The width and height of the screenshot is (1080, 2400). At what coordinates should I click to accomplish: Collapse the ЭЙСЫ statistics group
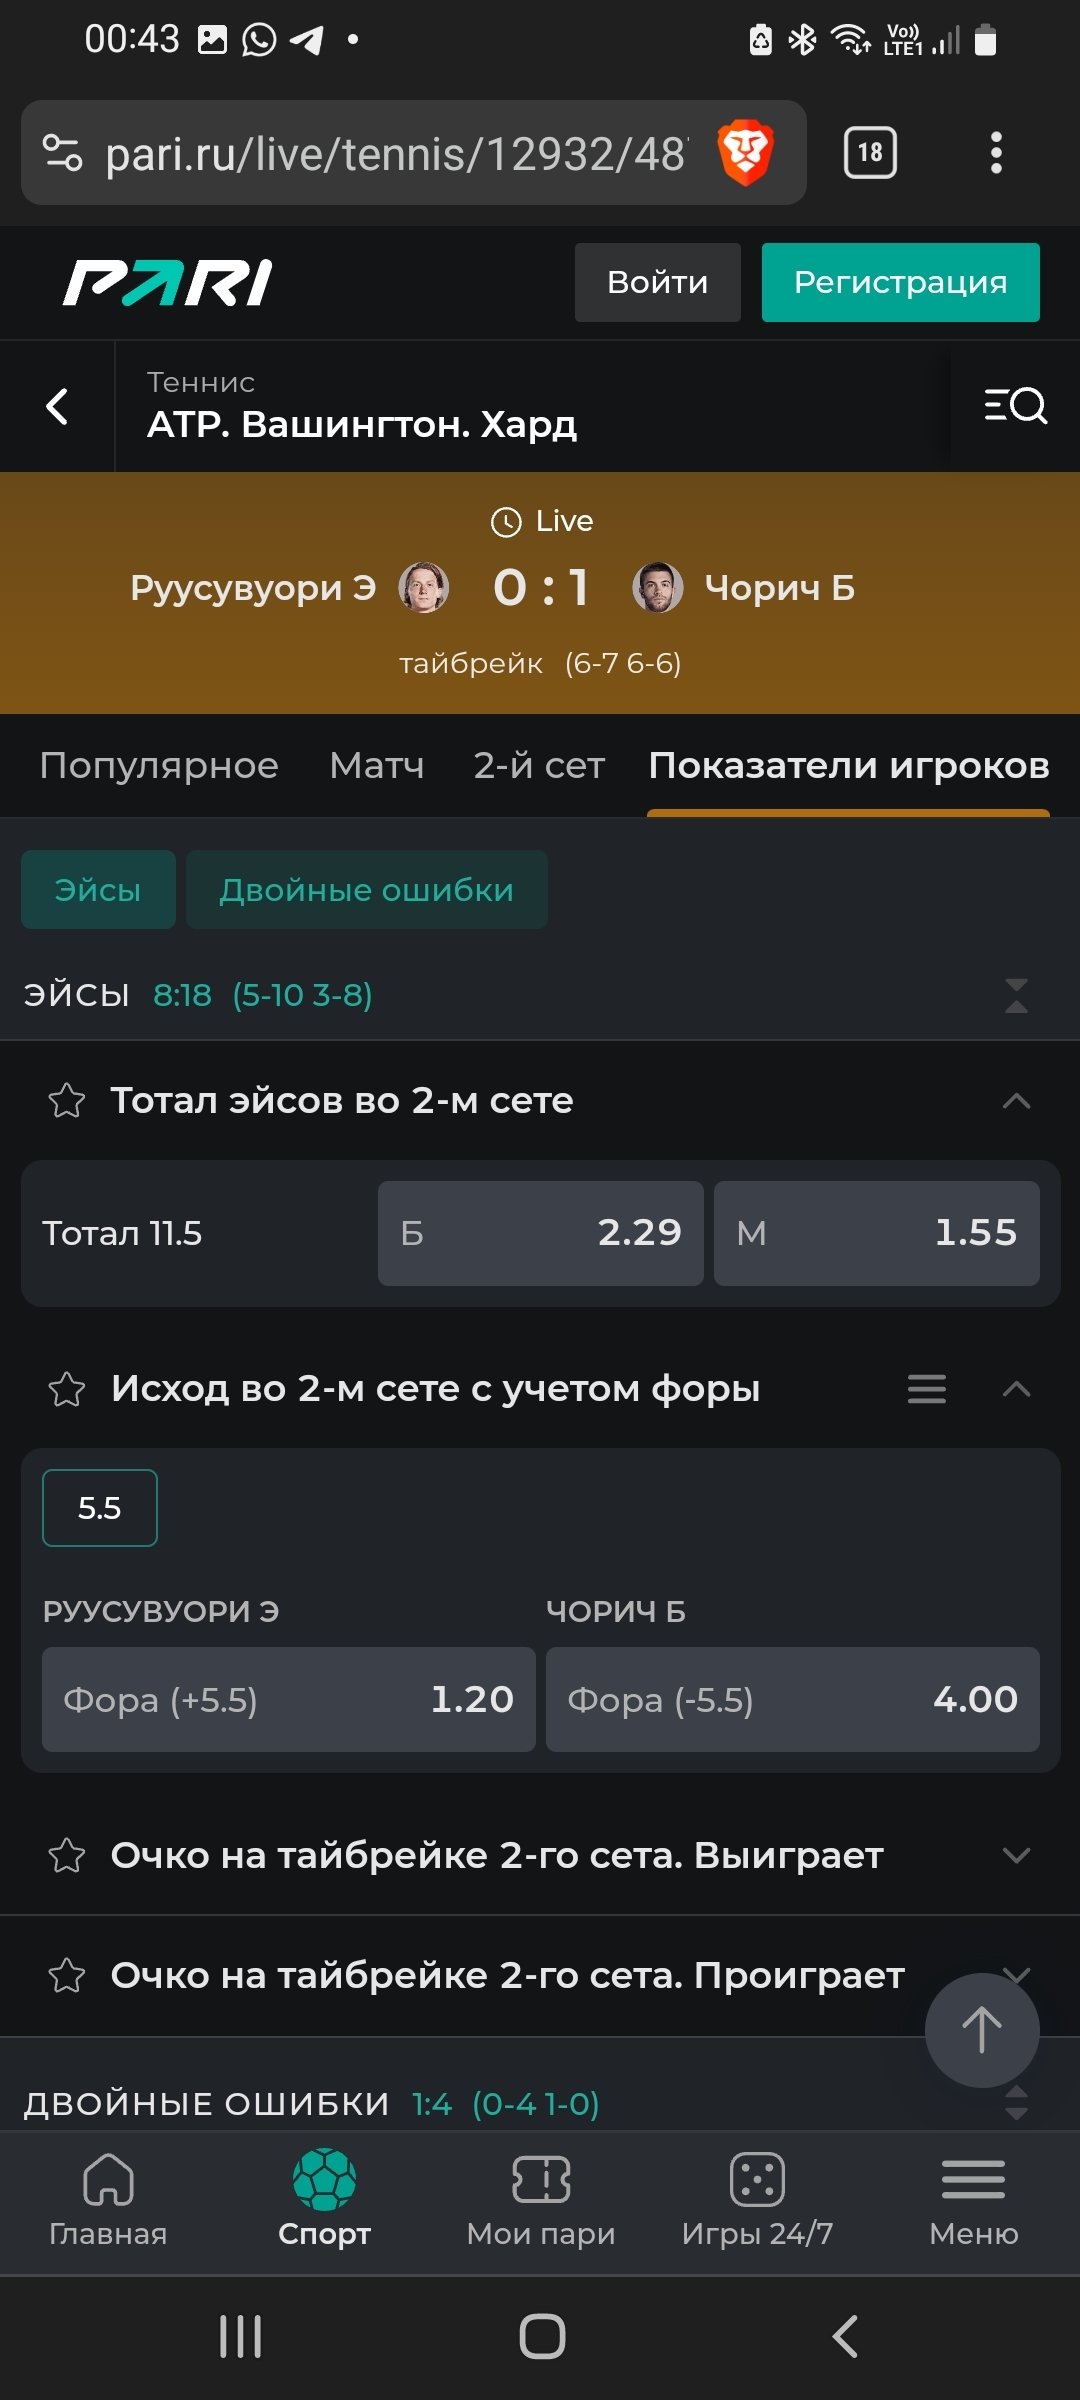[x=1016, y=996]
